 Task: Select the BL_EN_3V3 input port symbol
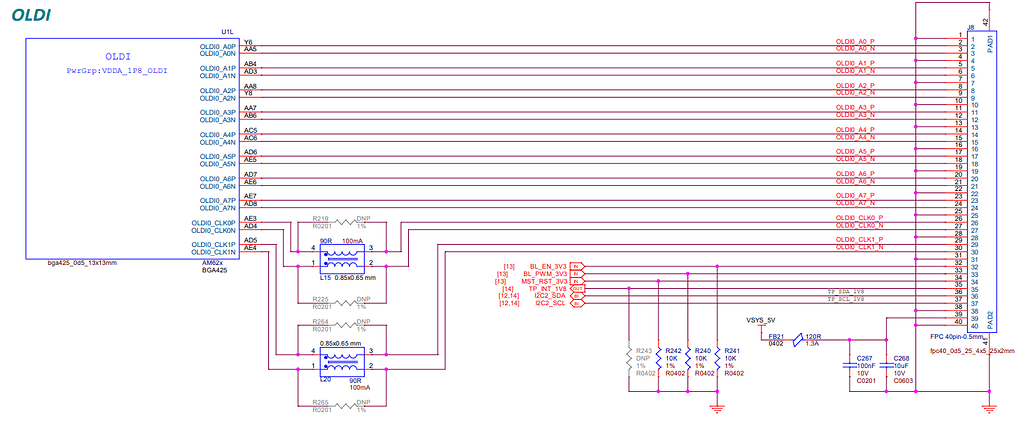click(x=577, y=266)
